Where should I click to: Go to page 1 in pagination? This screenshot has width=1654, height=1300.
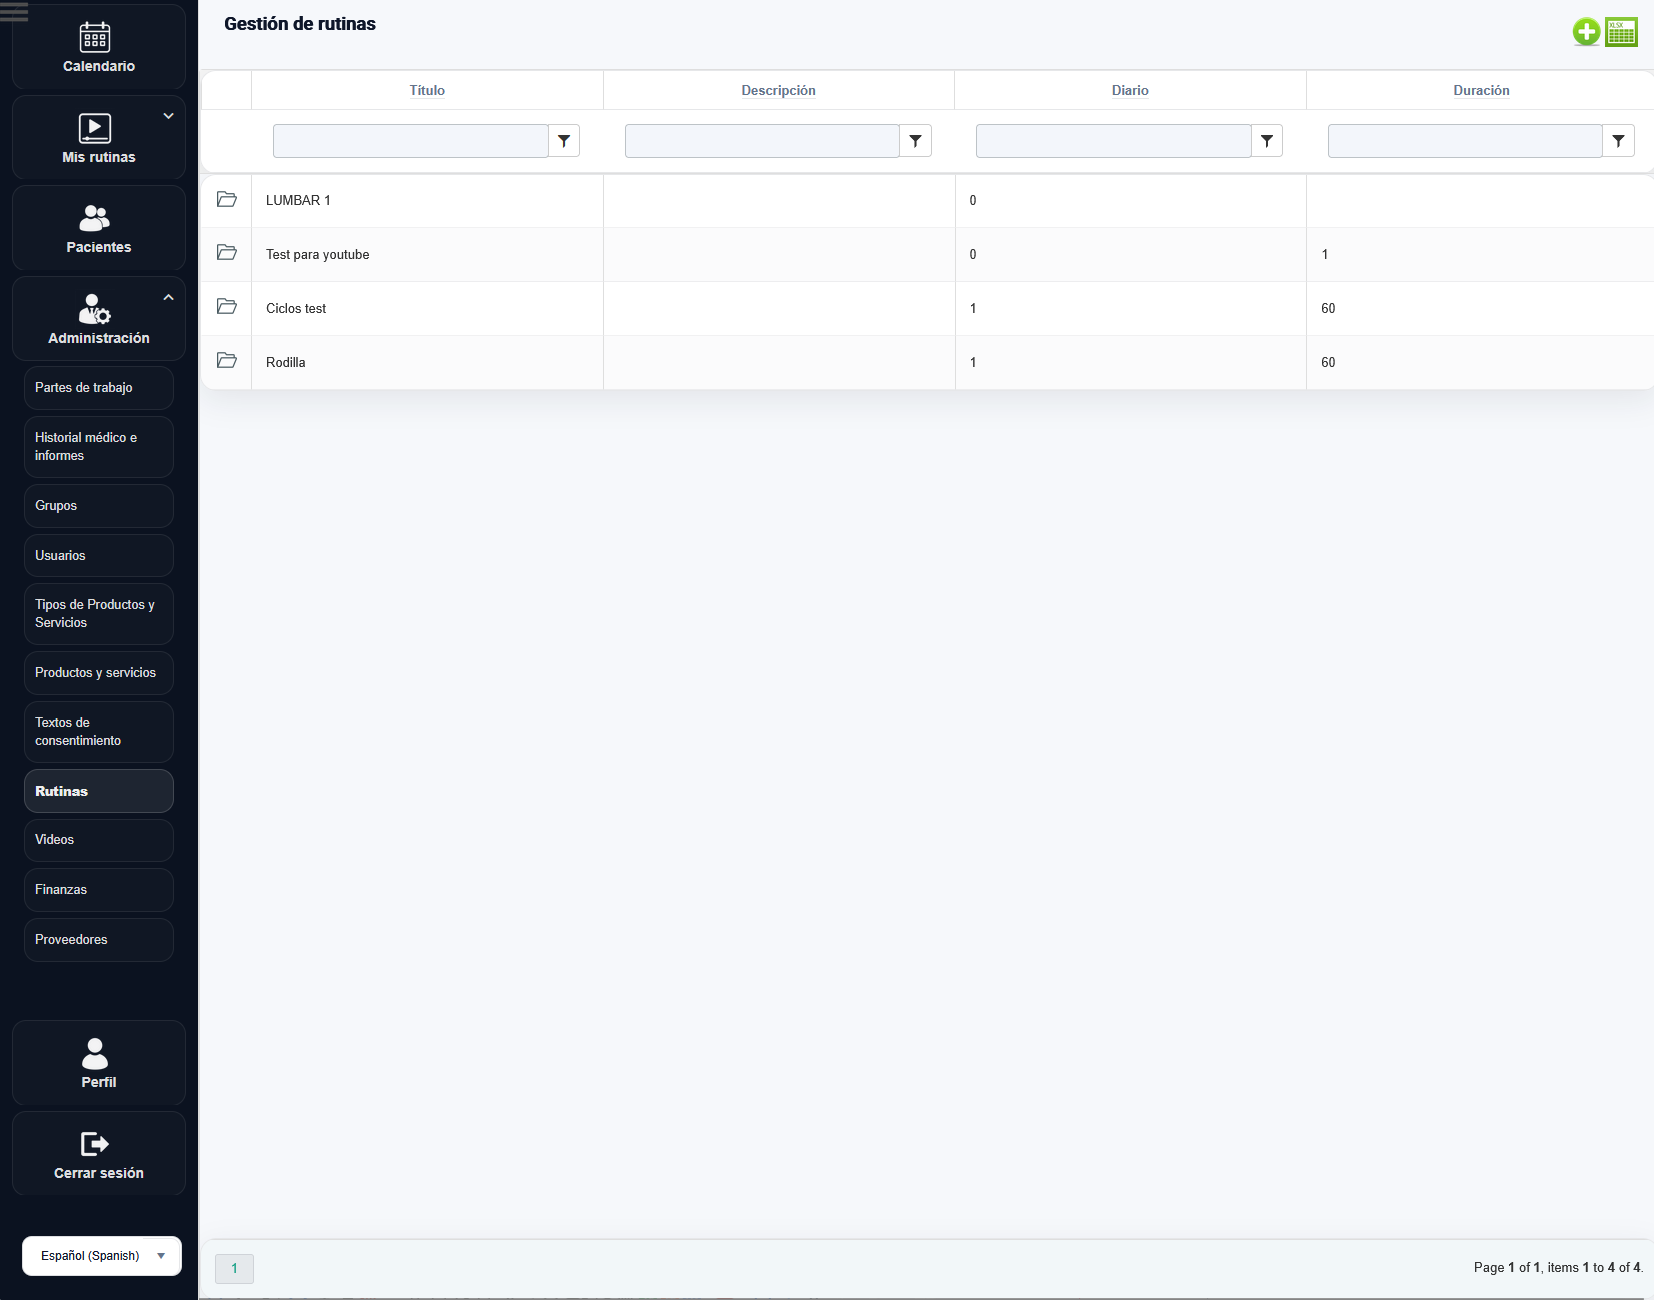234,1268
